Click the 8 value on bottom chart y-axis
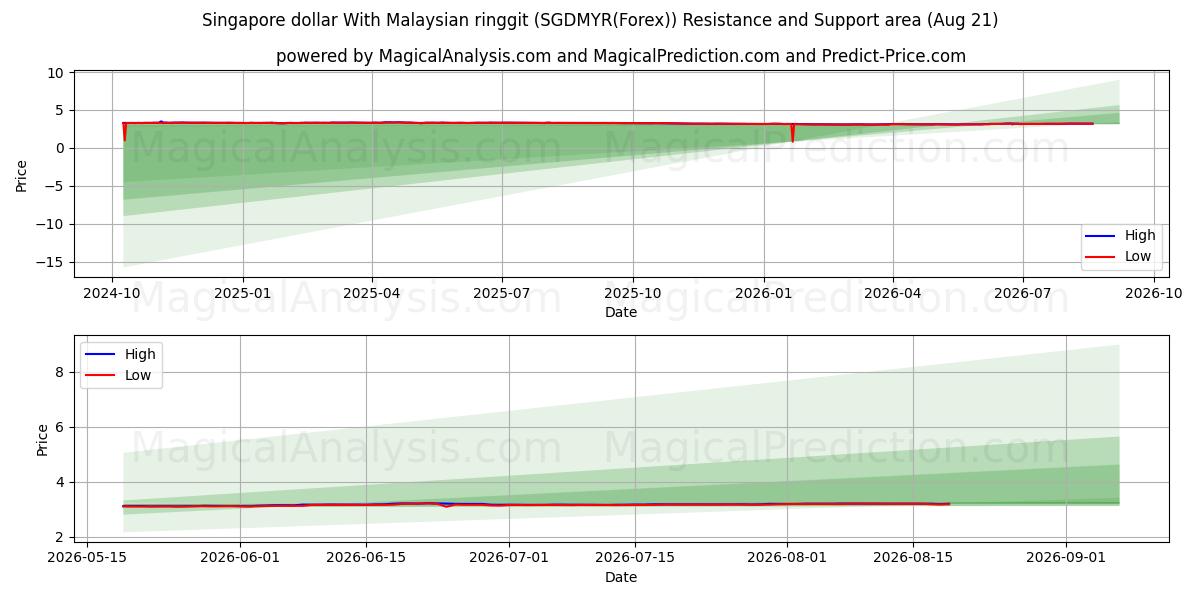This screenshot has width=1200, height=600. pos(60,372)
